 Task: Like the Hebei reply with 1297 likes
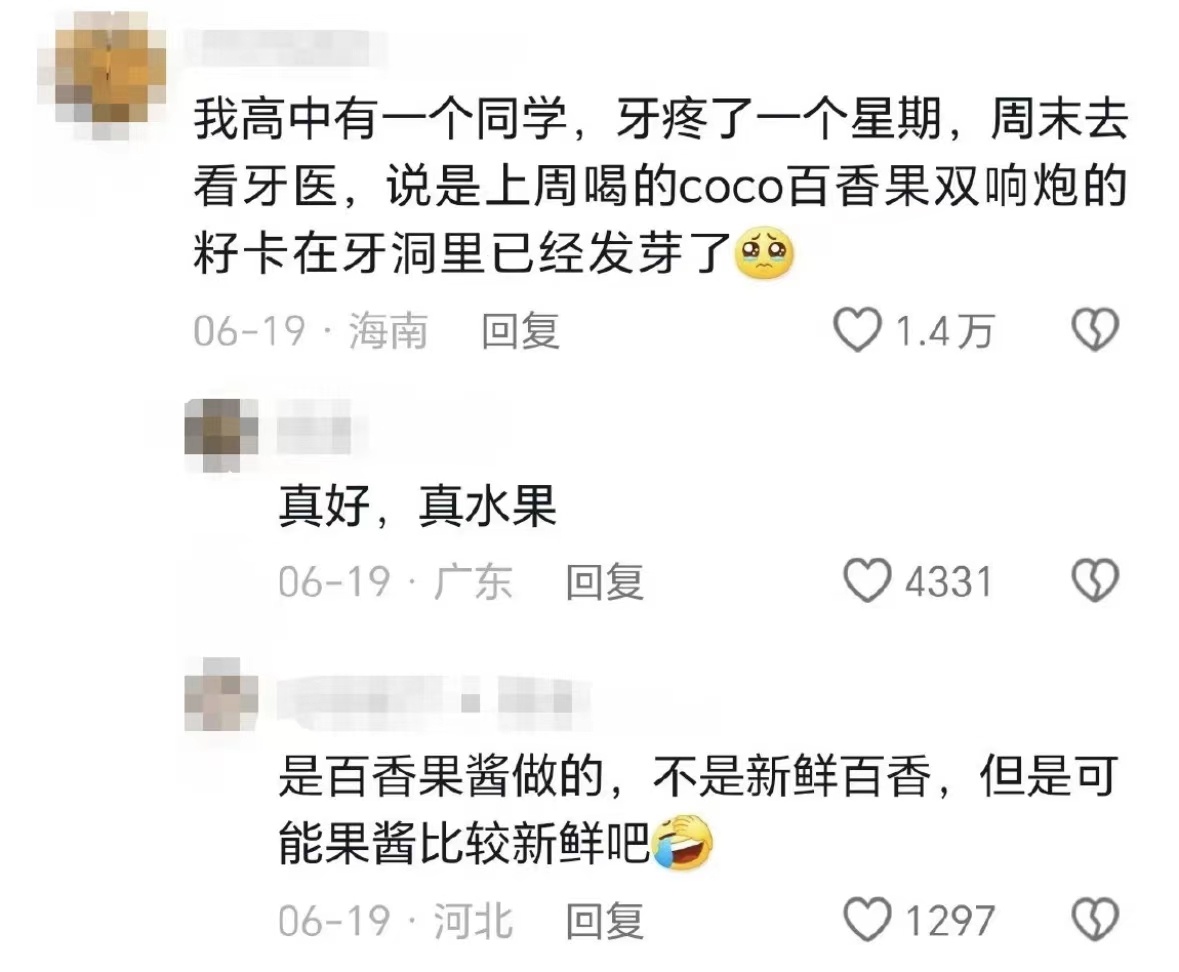[867, 919]
